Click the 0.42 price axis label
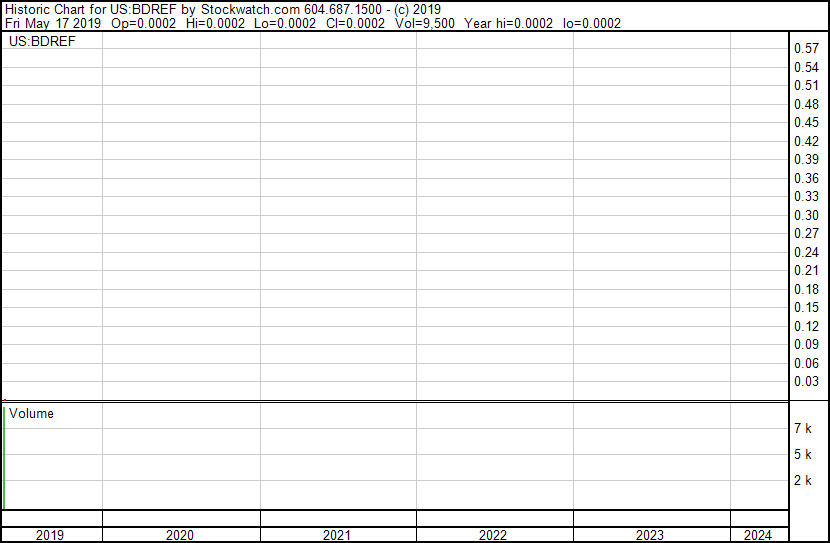 [x=806, y=141]
